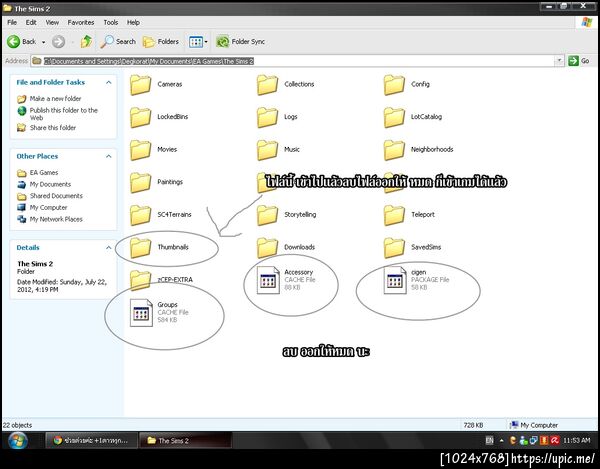Click the taskbar clock 11:53 AM
Viewport: 600px width, 469px height.
click(576, 440)
